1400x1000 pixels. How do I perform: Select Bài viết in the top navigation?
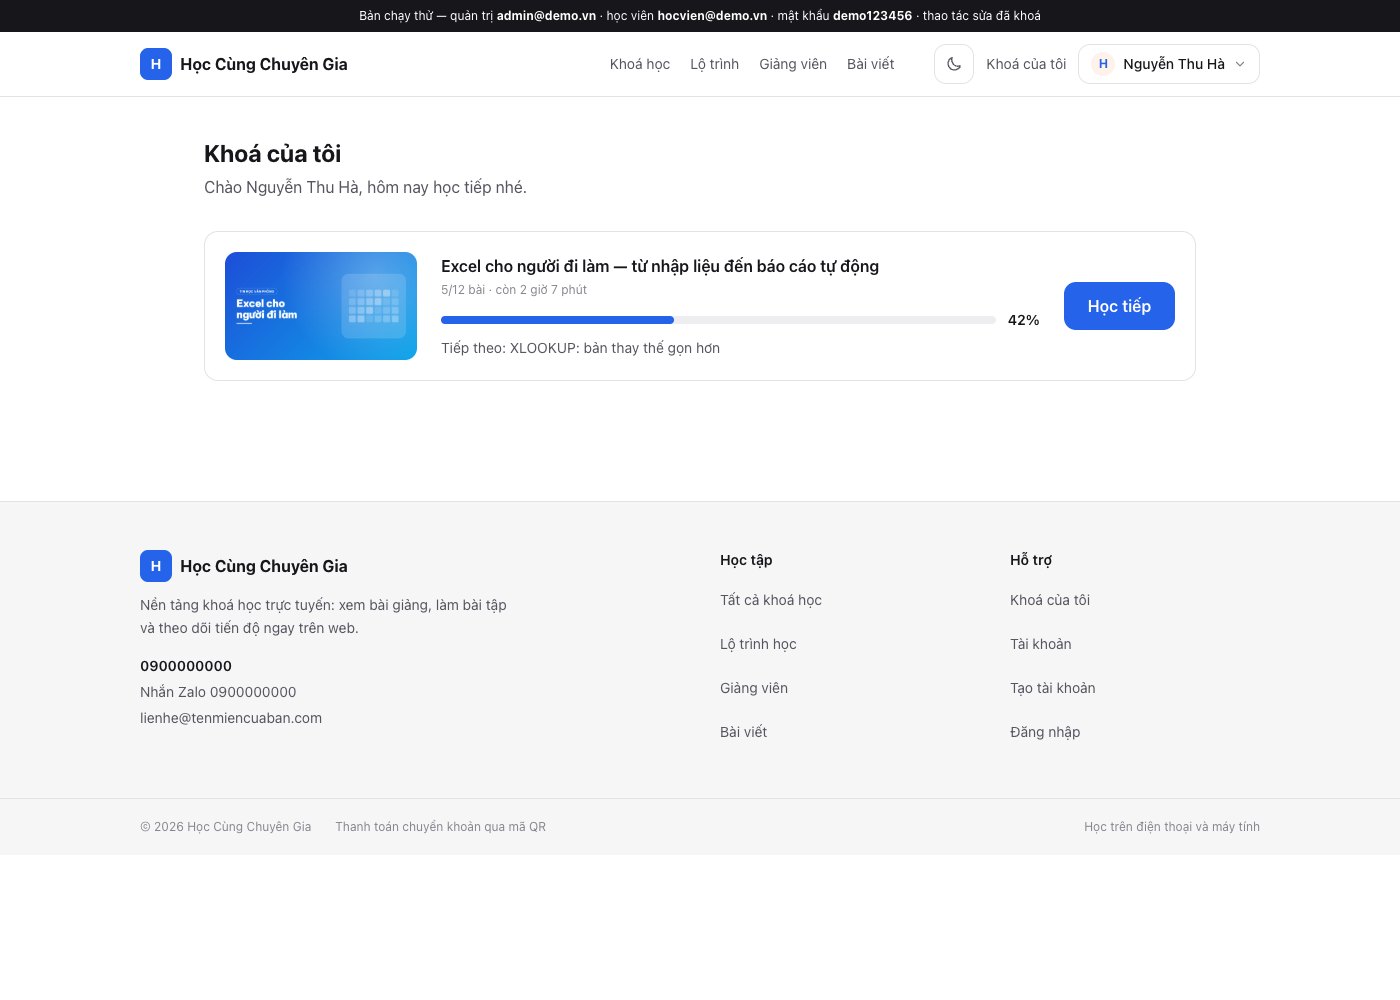871,64
